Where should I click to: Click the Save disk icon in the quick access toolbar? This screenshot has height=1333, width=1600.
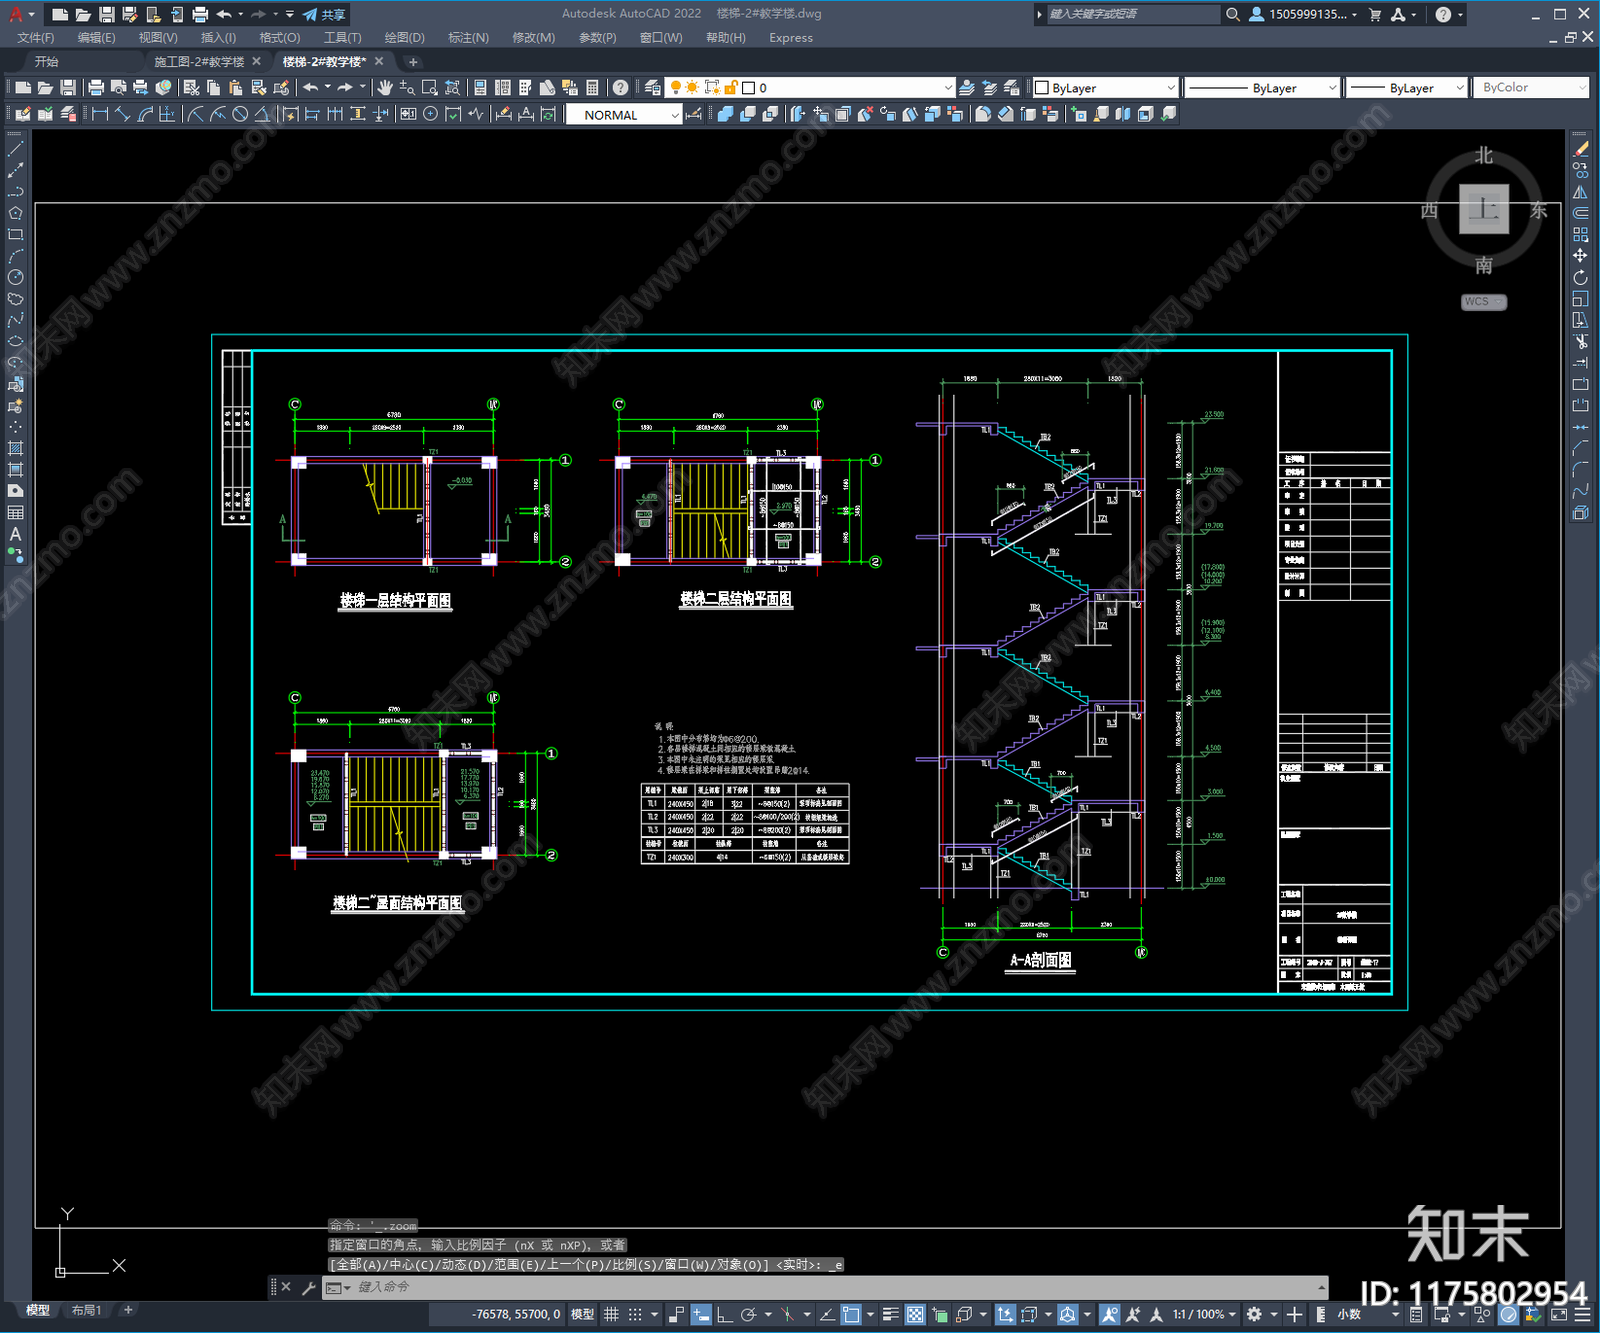pos(106,14)
